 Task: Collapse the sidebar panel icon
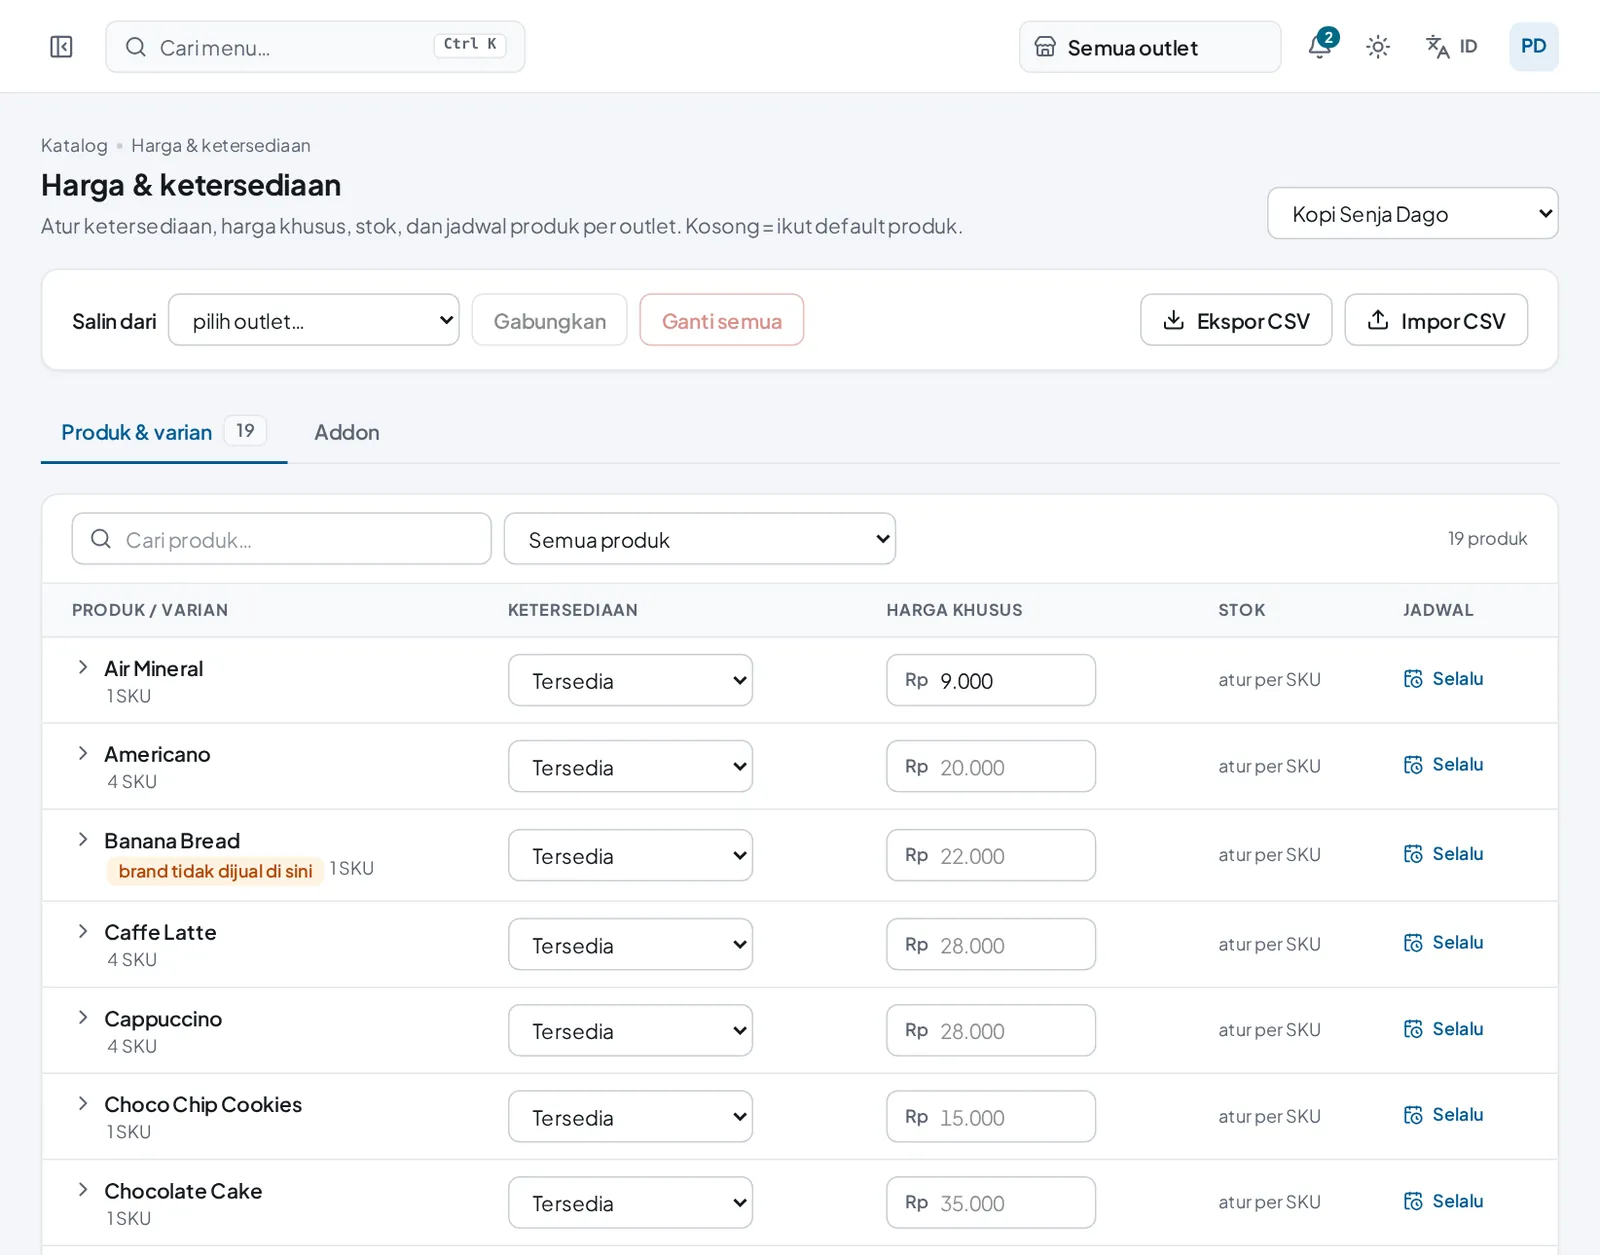[x=61, y=47]
